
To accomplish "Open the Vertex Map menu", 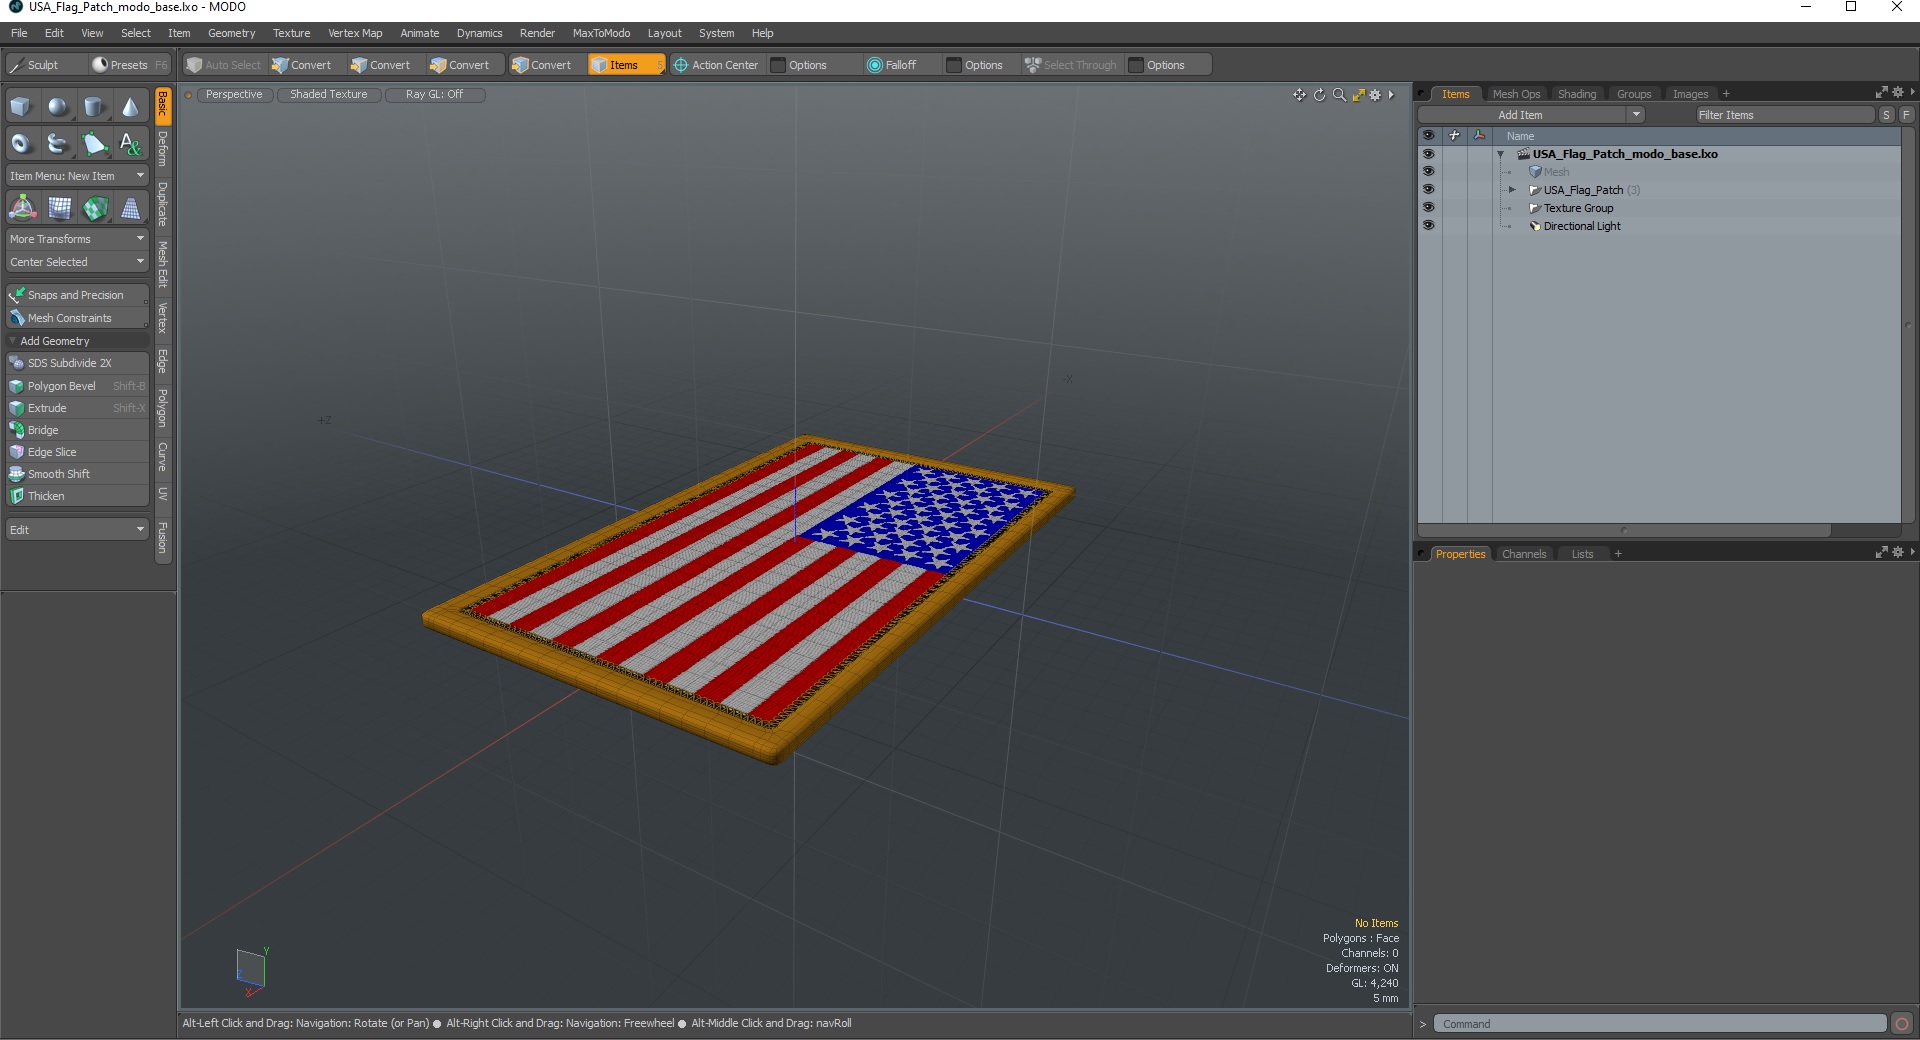I will tap(355, 33).
